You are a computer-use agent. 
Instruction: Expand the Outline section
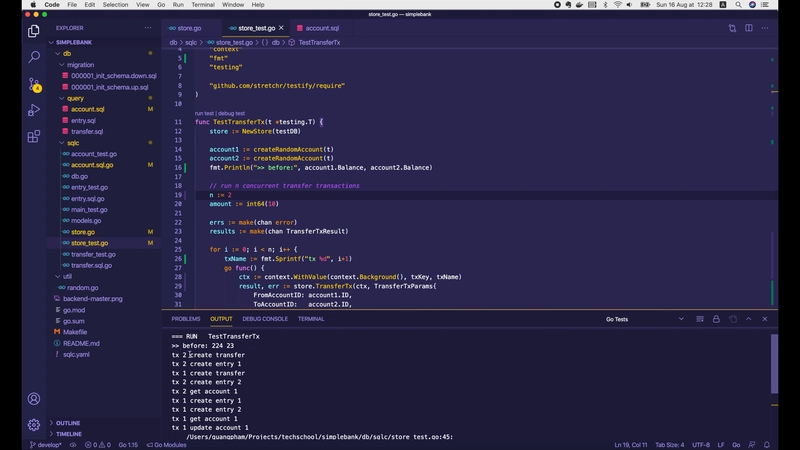click(68, 423)
